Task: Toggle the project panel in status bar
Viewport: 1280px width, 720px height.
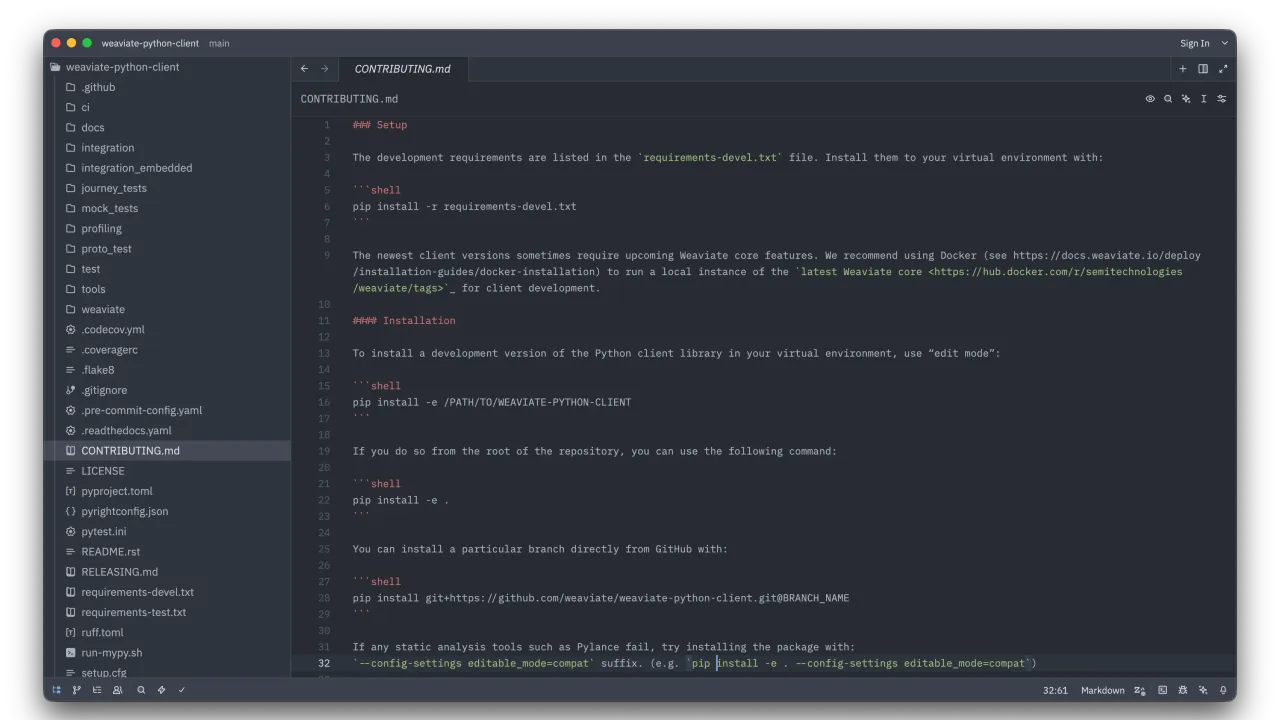Action: pos(56,690)
